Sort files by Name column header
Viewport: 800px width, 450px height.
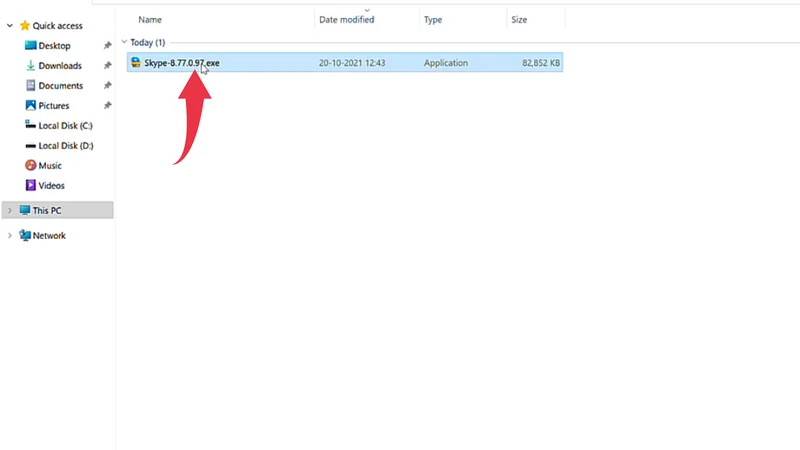click(x=149, y=19)
